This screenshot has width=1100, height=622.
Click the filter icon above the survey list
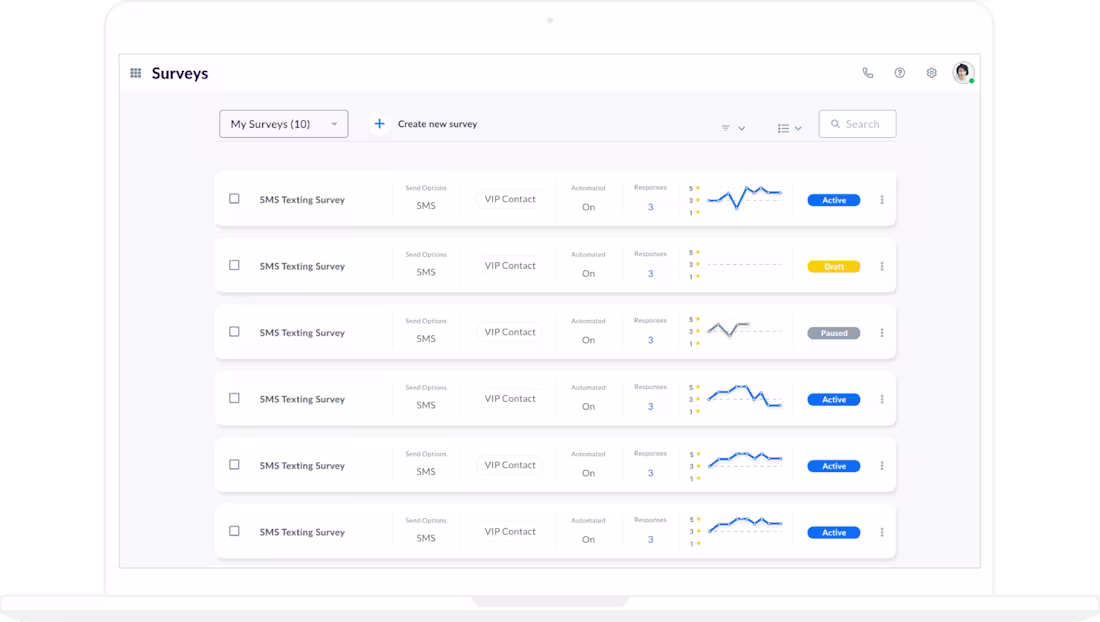[x=726, y=128]
